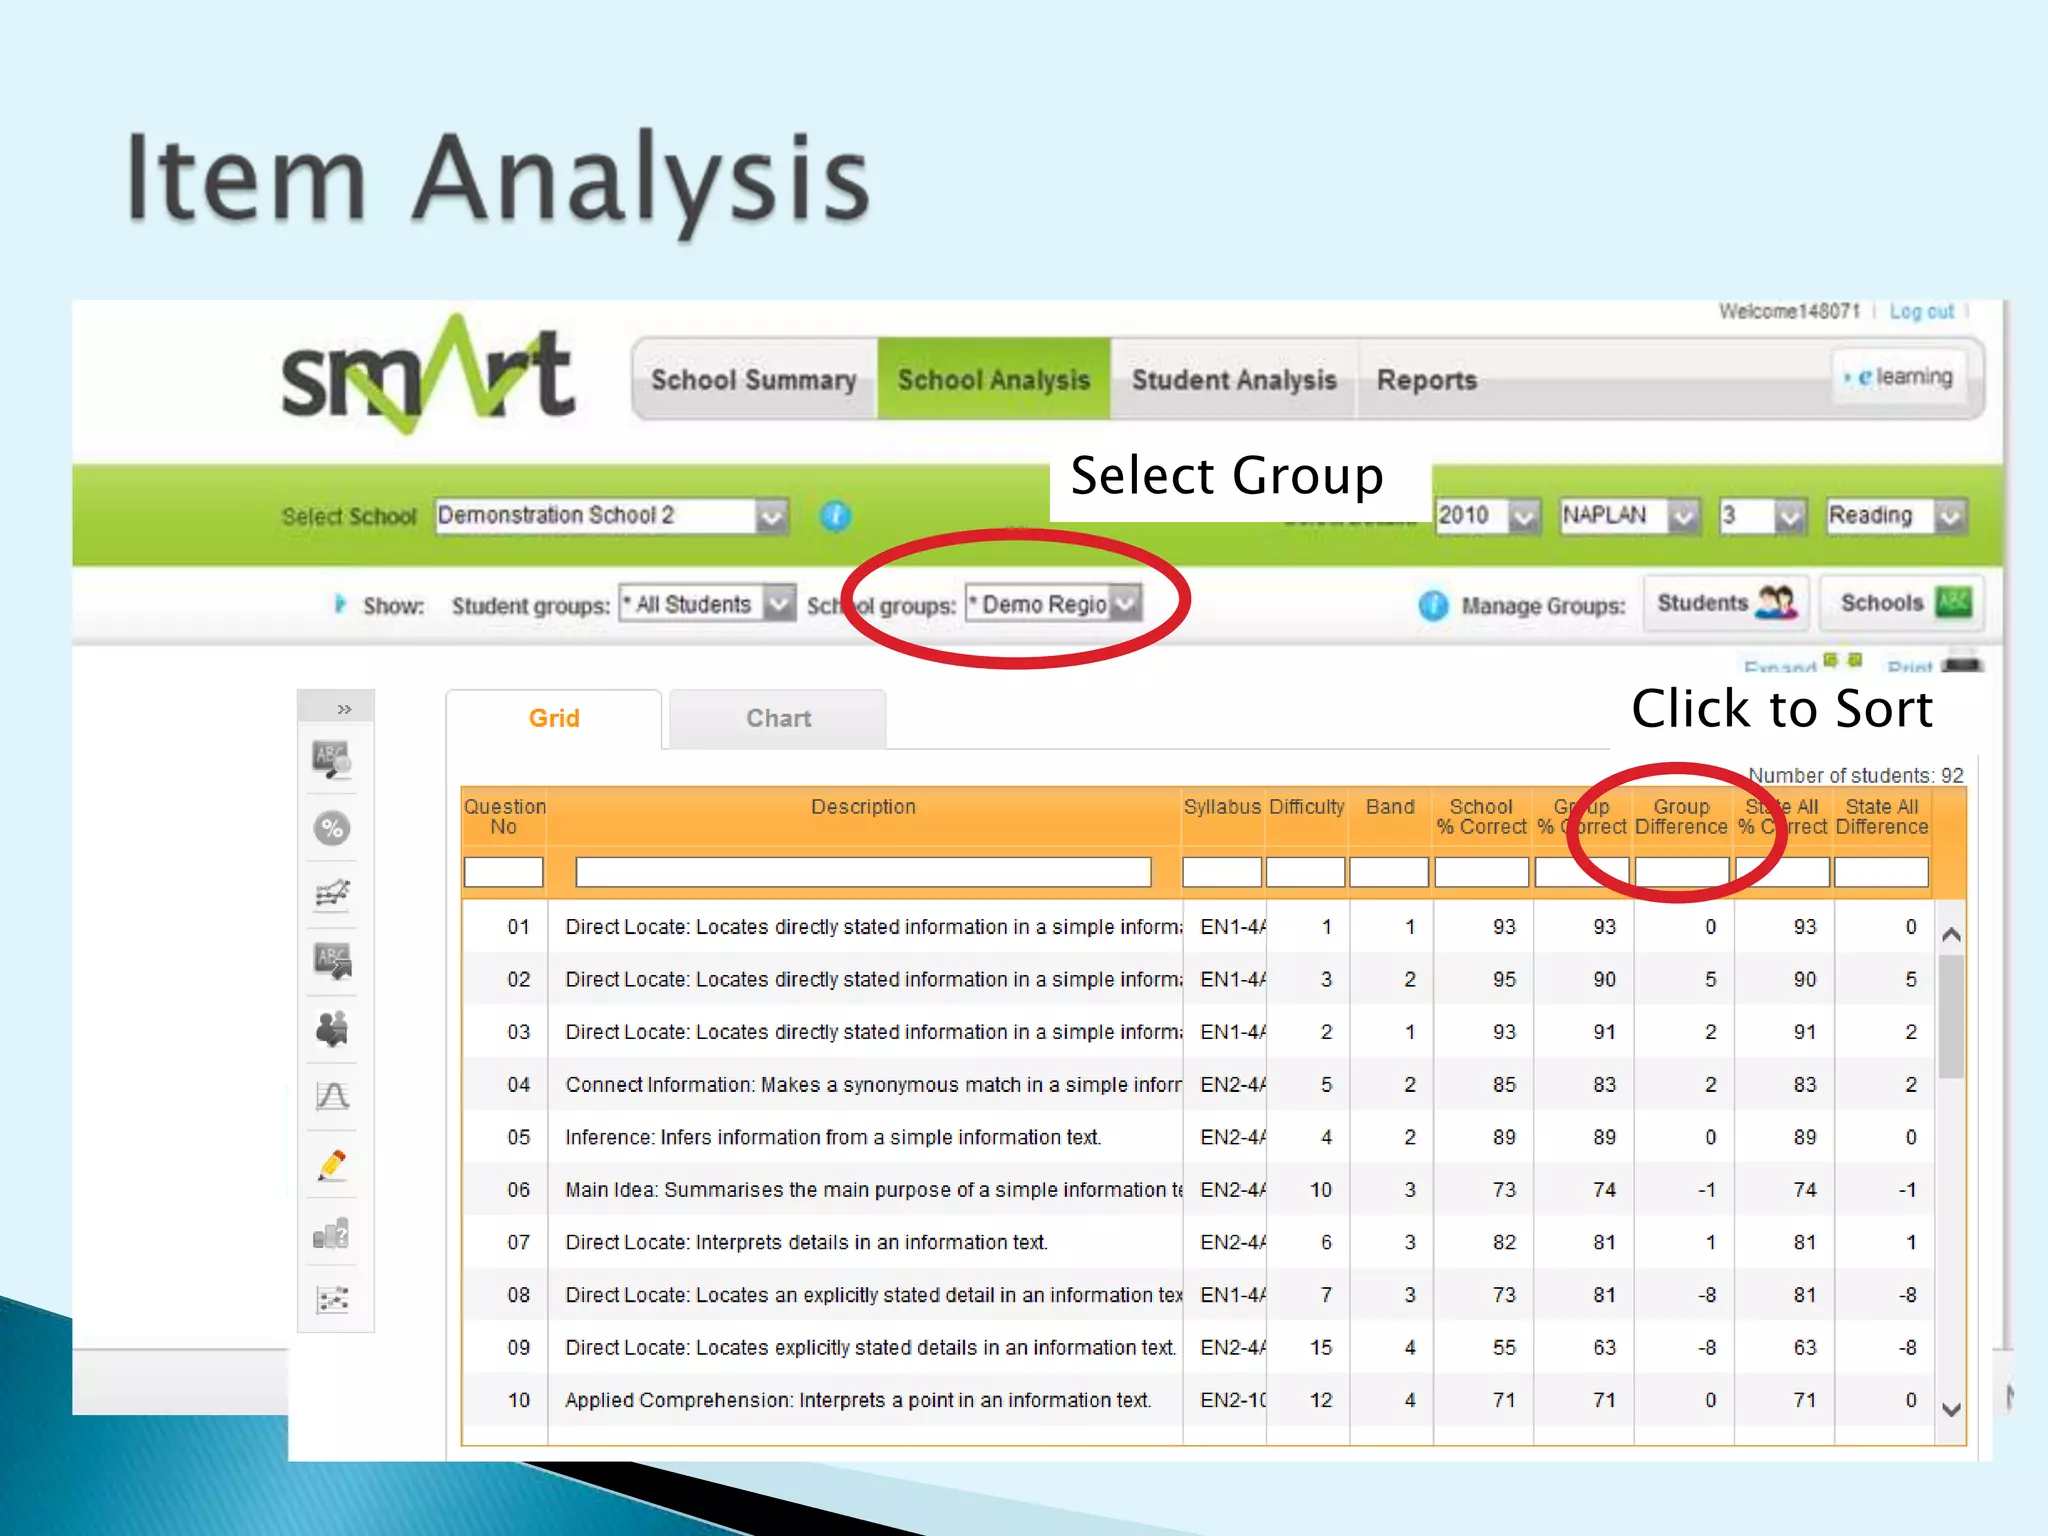Open the Reading domain dropdown
Image resolution: width=2048 pixels, height=1536 pixels.
point(1897,516)
